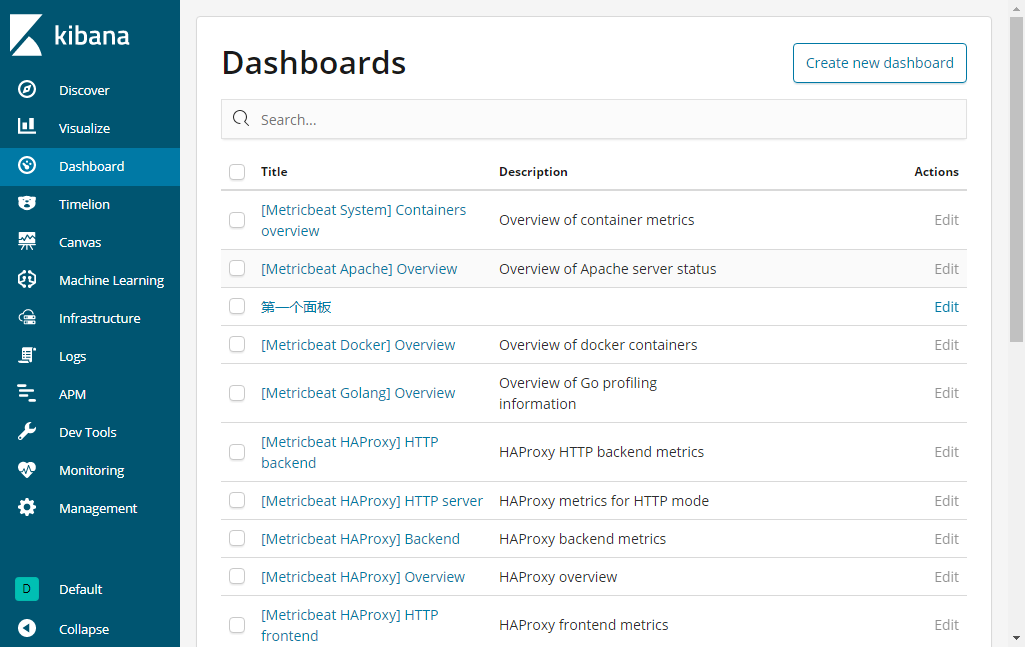Screen dimensions: 1025x647
Task: Click the Discover compass icon
Action: [27, 89]
